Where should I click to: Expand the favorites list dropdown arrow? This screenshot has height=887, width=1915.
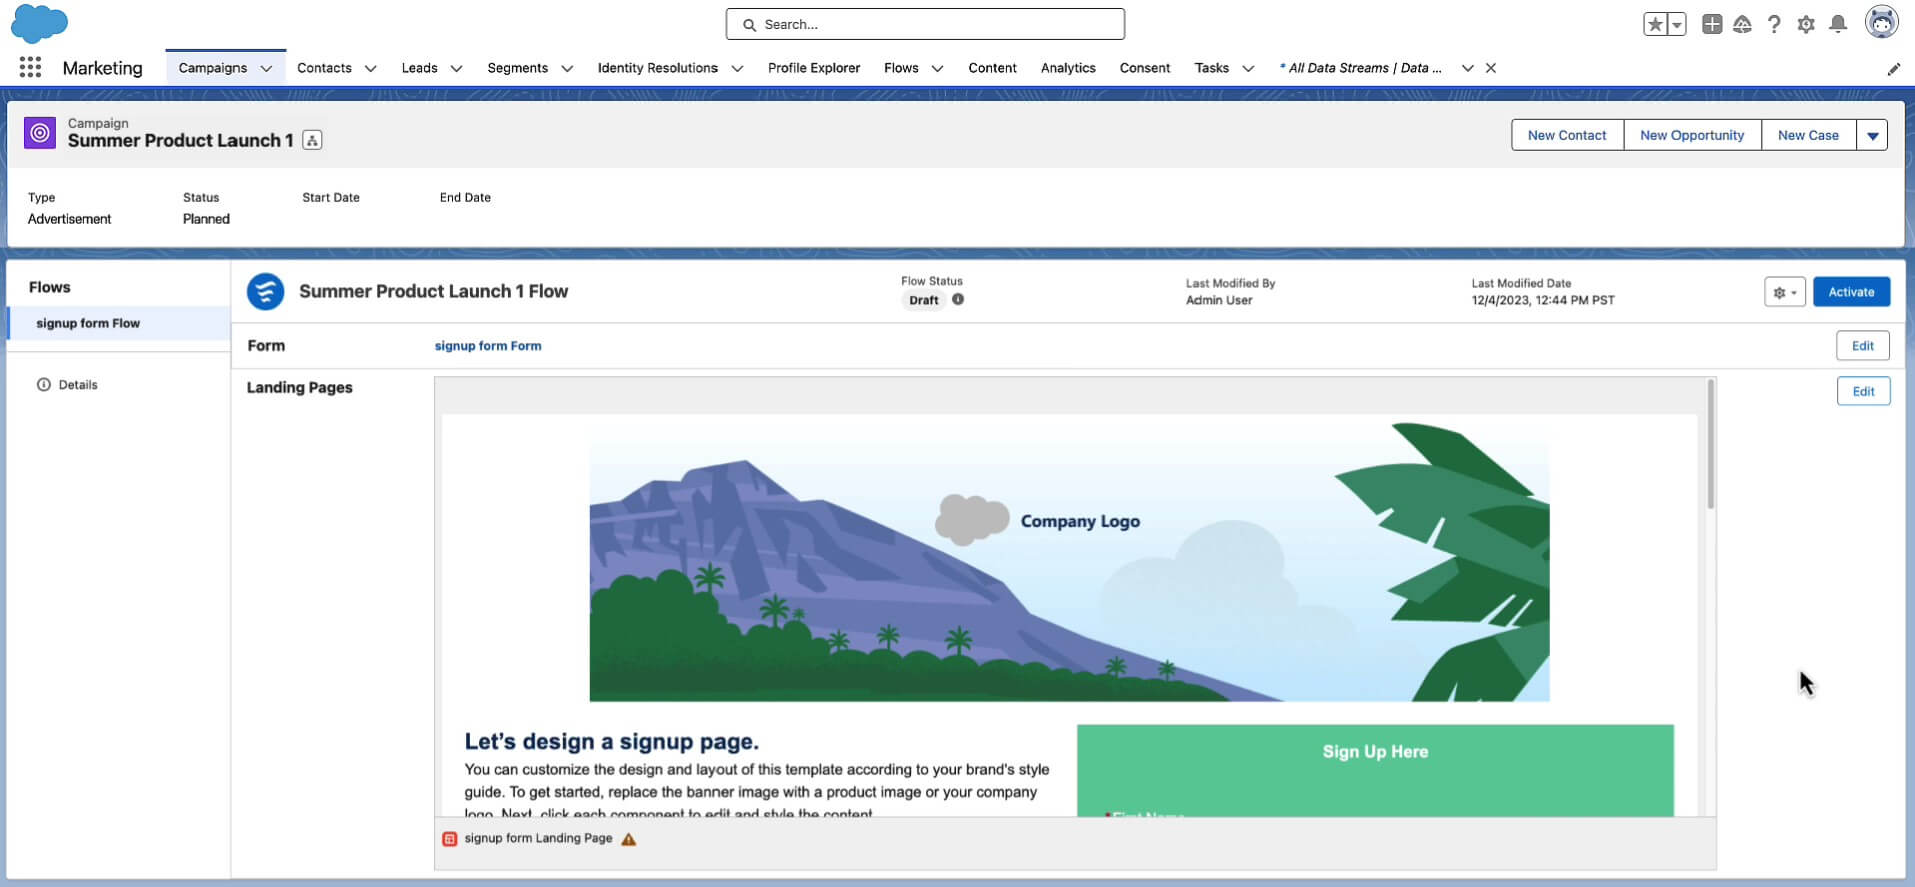1677,24
